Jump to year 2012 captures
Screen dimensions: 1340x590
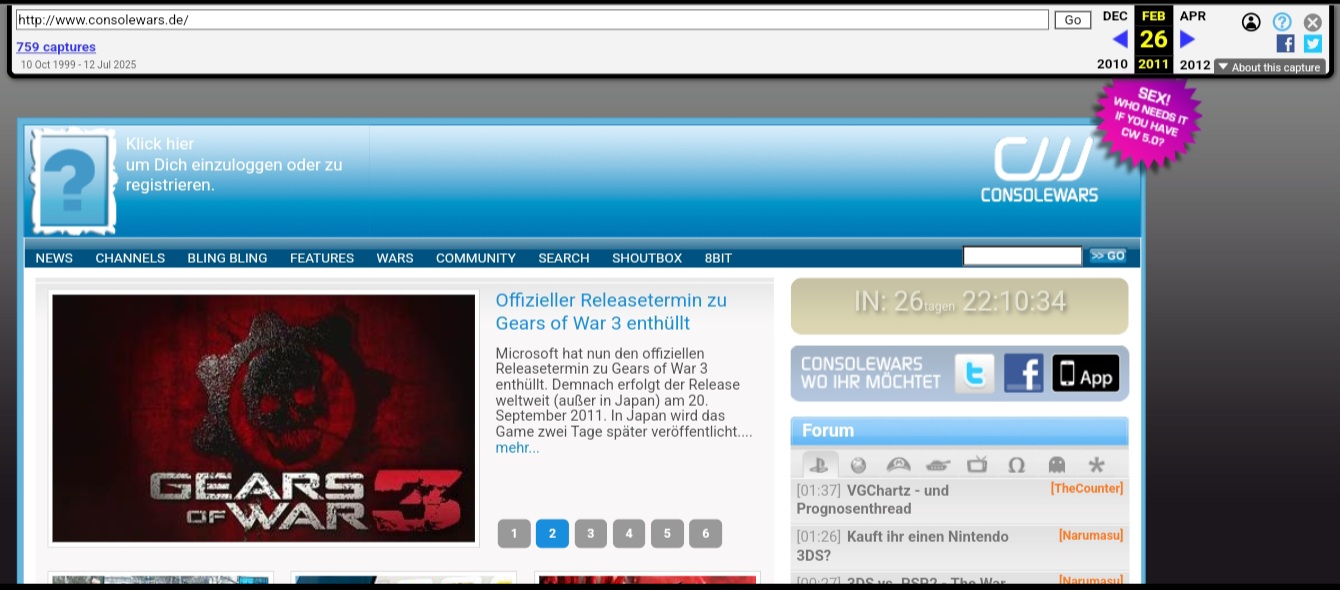point(1195,64)
